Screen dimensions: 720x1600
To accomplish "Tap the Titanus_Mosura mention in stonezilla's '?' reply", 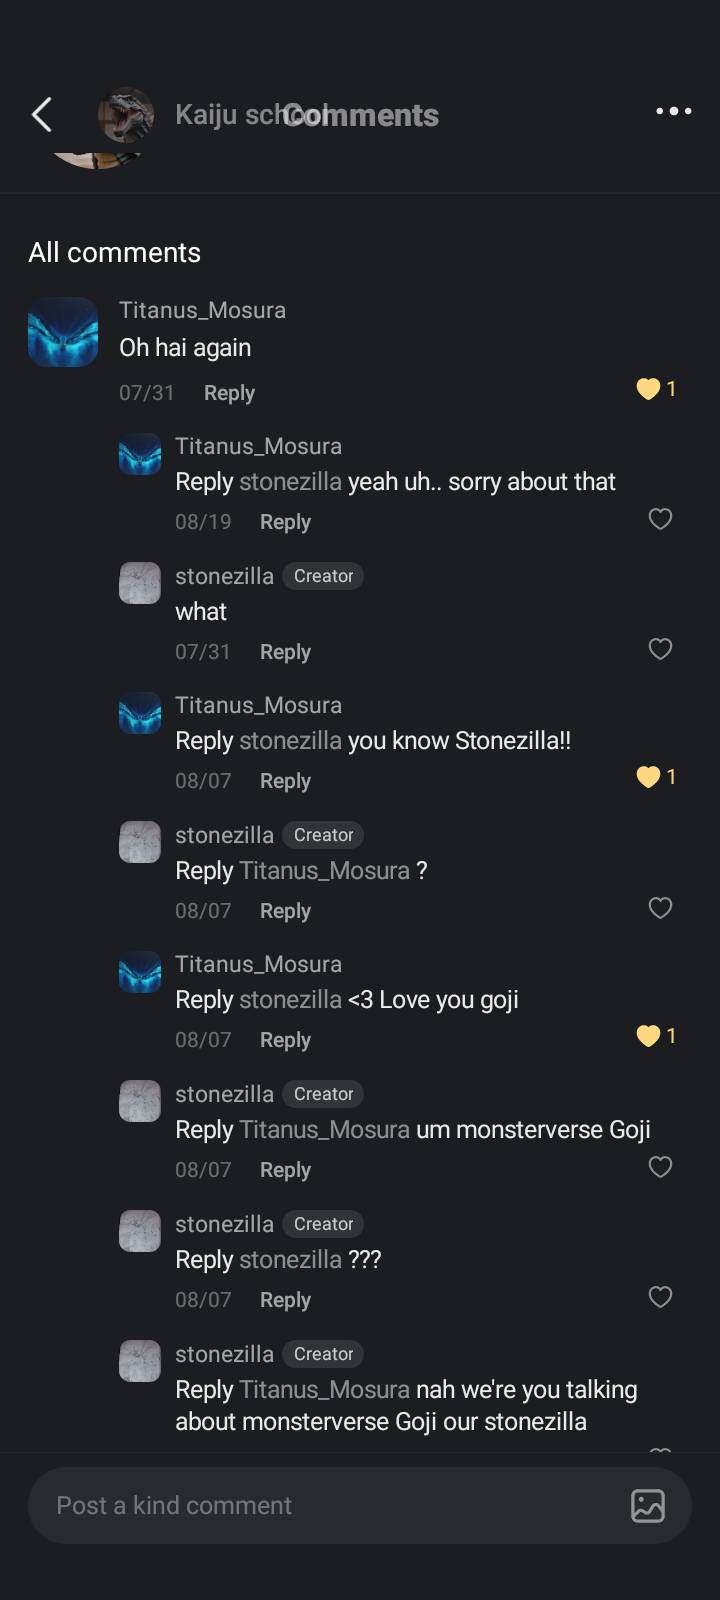I will tap(324, 871).
